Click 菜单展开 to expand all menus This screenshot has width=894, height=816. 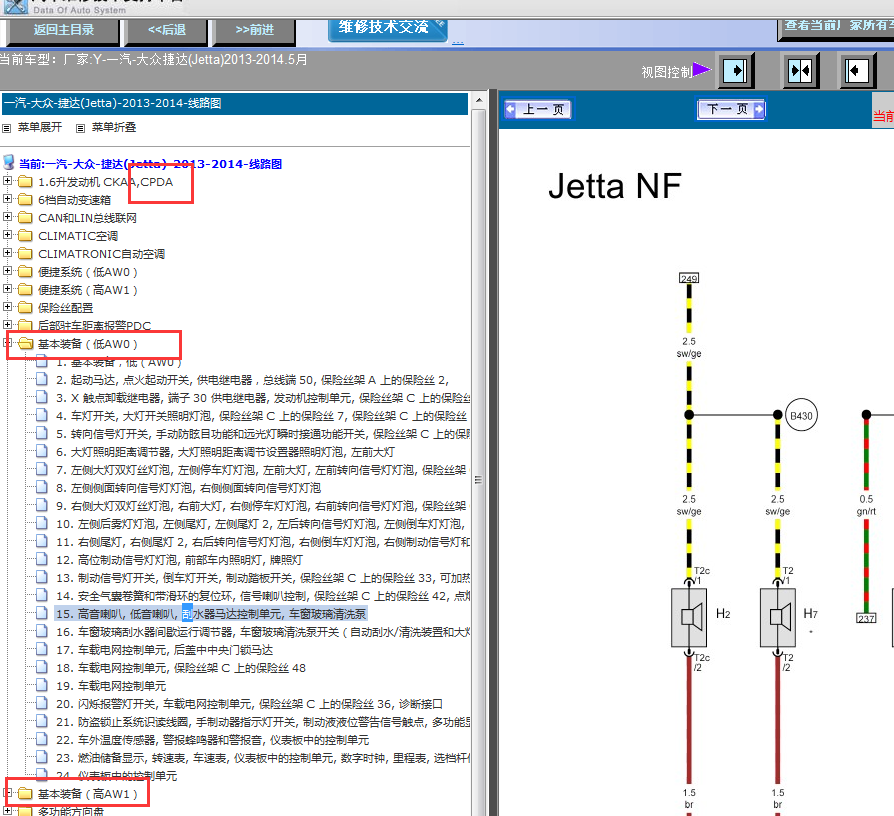point(39,127)
